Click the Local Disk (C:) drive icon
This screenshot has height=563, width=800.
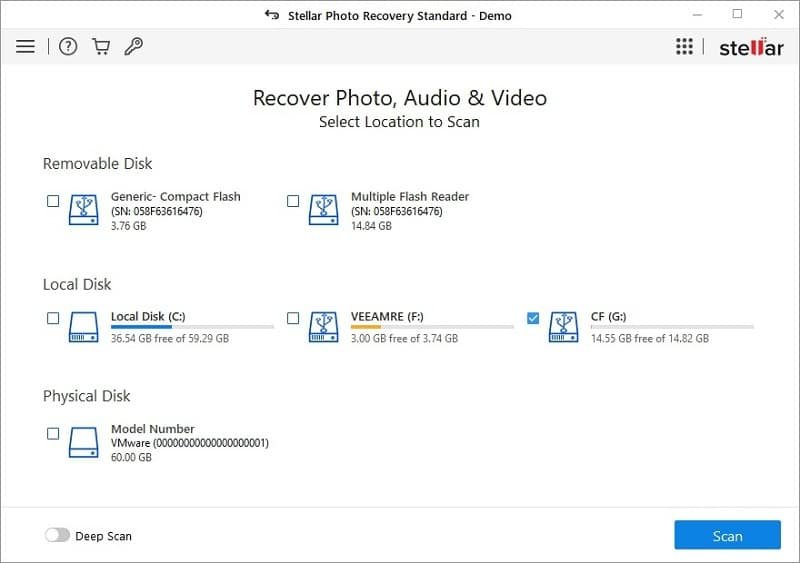[x=83, y=327]
